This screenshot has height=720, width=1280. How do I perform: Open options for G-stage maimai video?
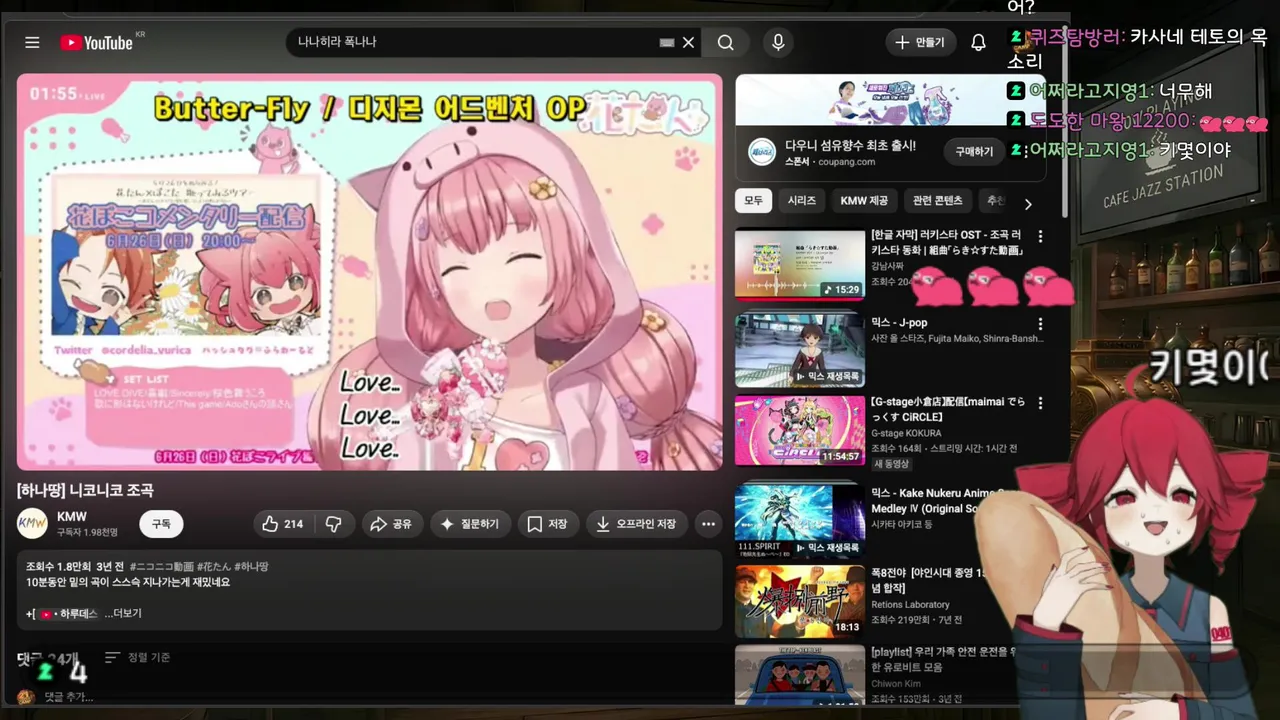click(1040, 403)
